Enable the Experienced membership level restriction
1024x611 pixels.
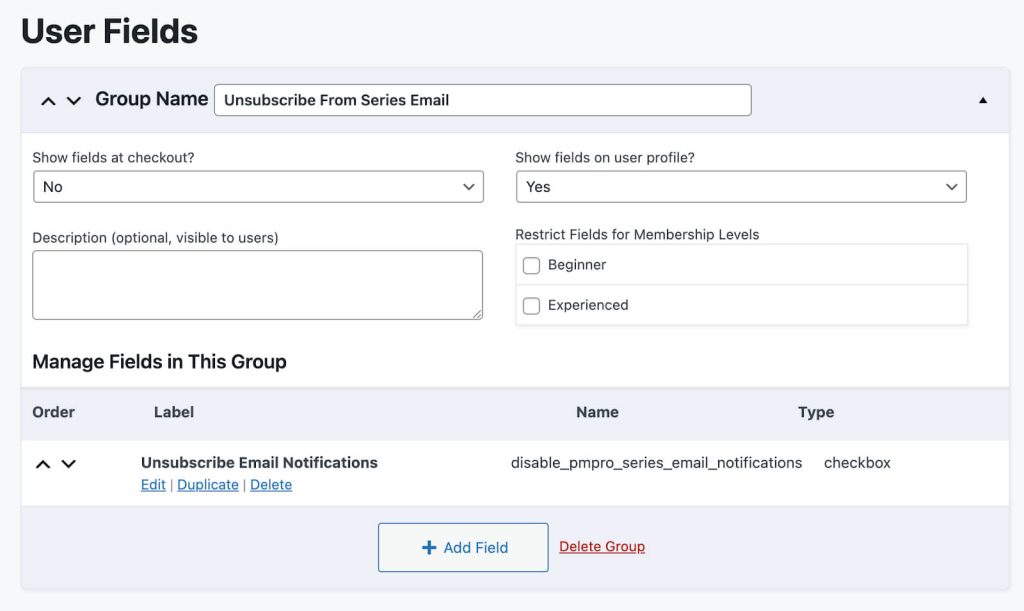tap(531, 305)
